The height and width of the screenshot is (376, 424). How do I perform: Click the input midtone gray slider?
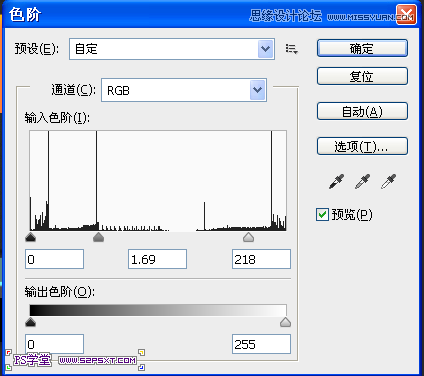[x=98, y=237]
